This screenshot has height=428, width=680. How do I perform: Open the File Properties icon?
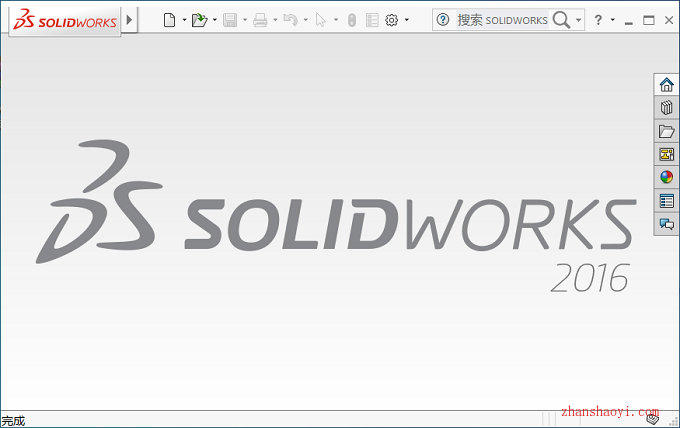click(372, 20)
